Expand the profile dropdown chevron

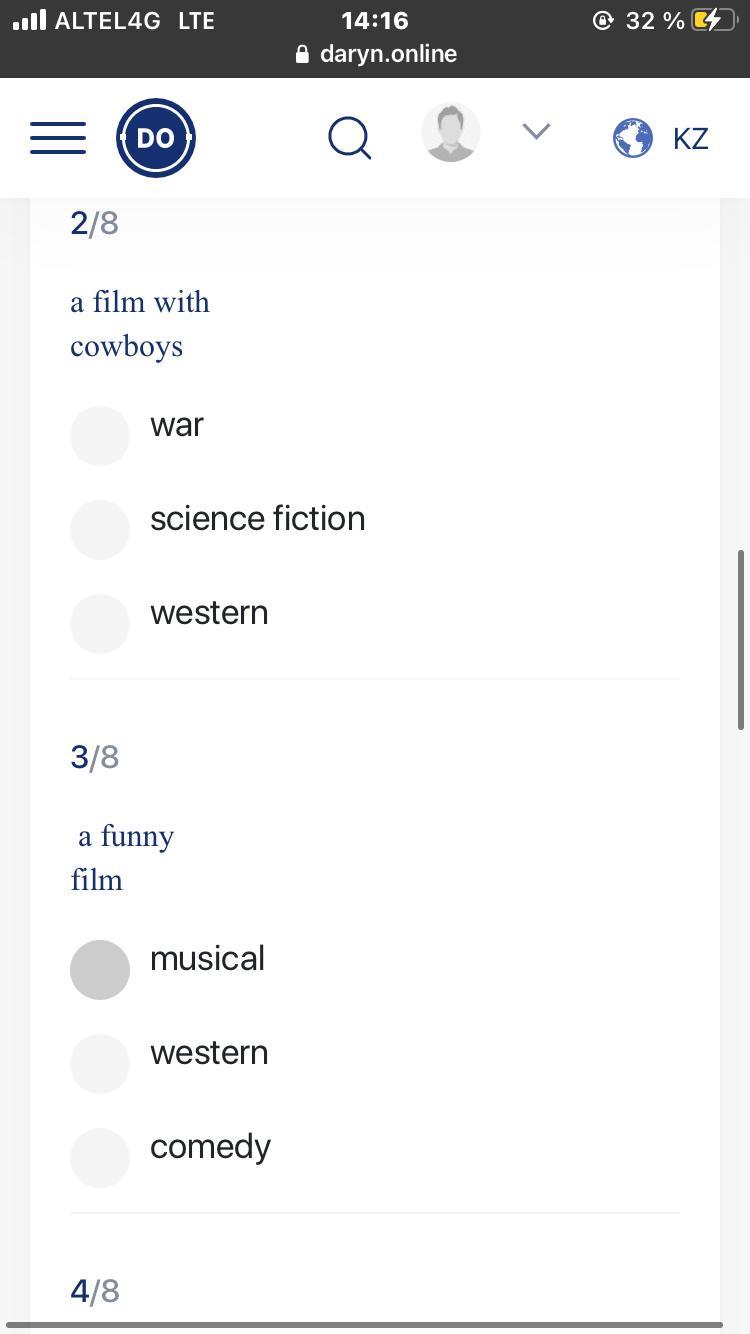[537, 132]
